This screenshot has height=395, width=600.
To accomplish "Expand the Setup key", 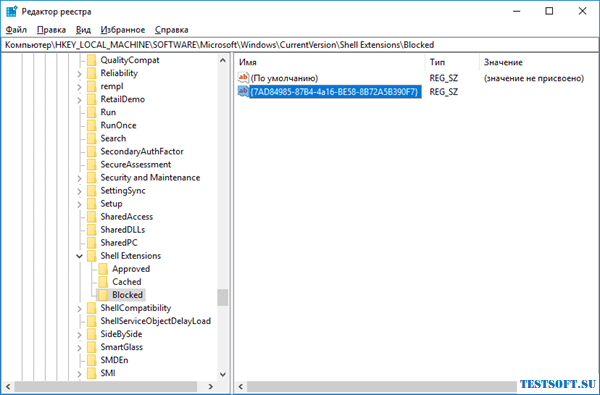I will tap(79, 204).
